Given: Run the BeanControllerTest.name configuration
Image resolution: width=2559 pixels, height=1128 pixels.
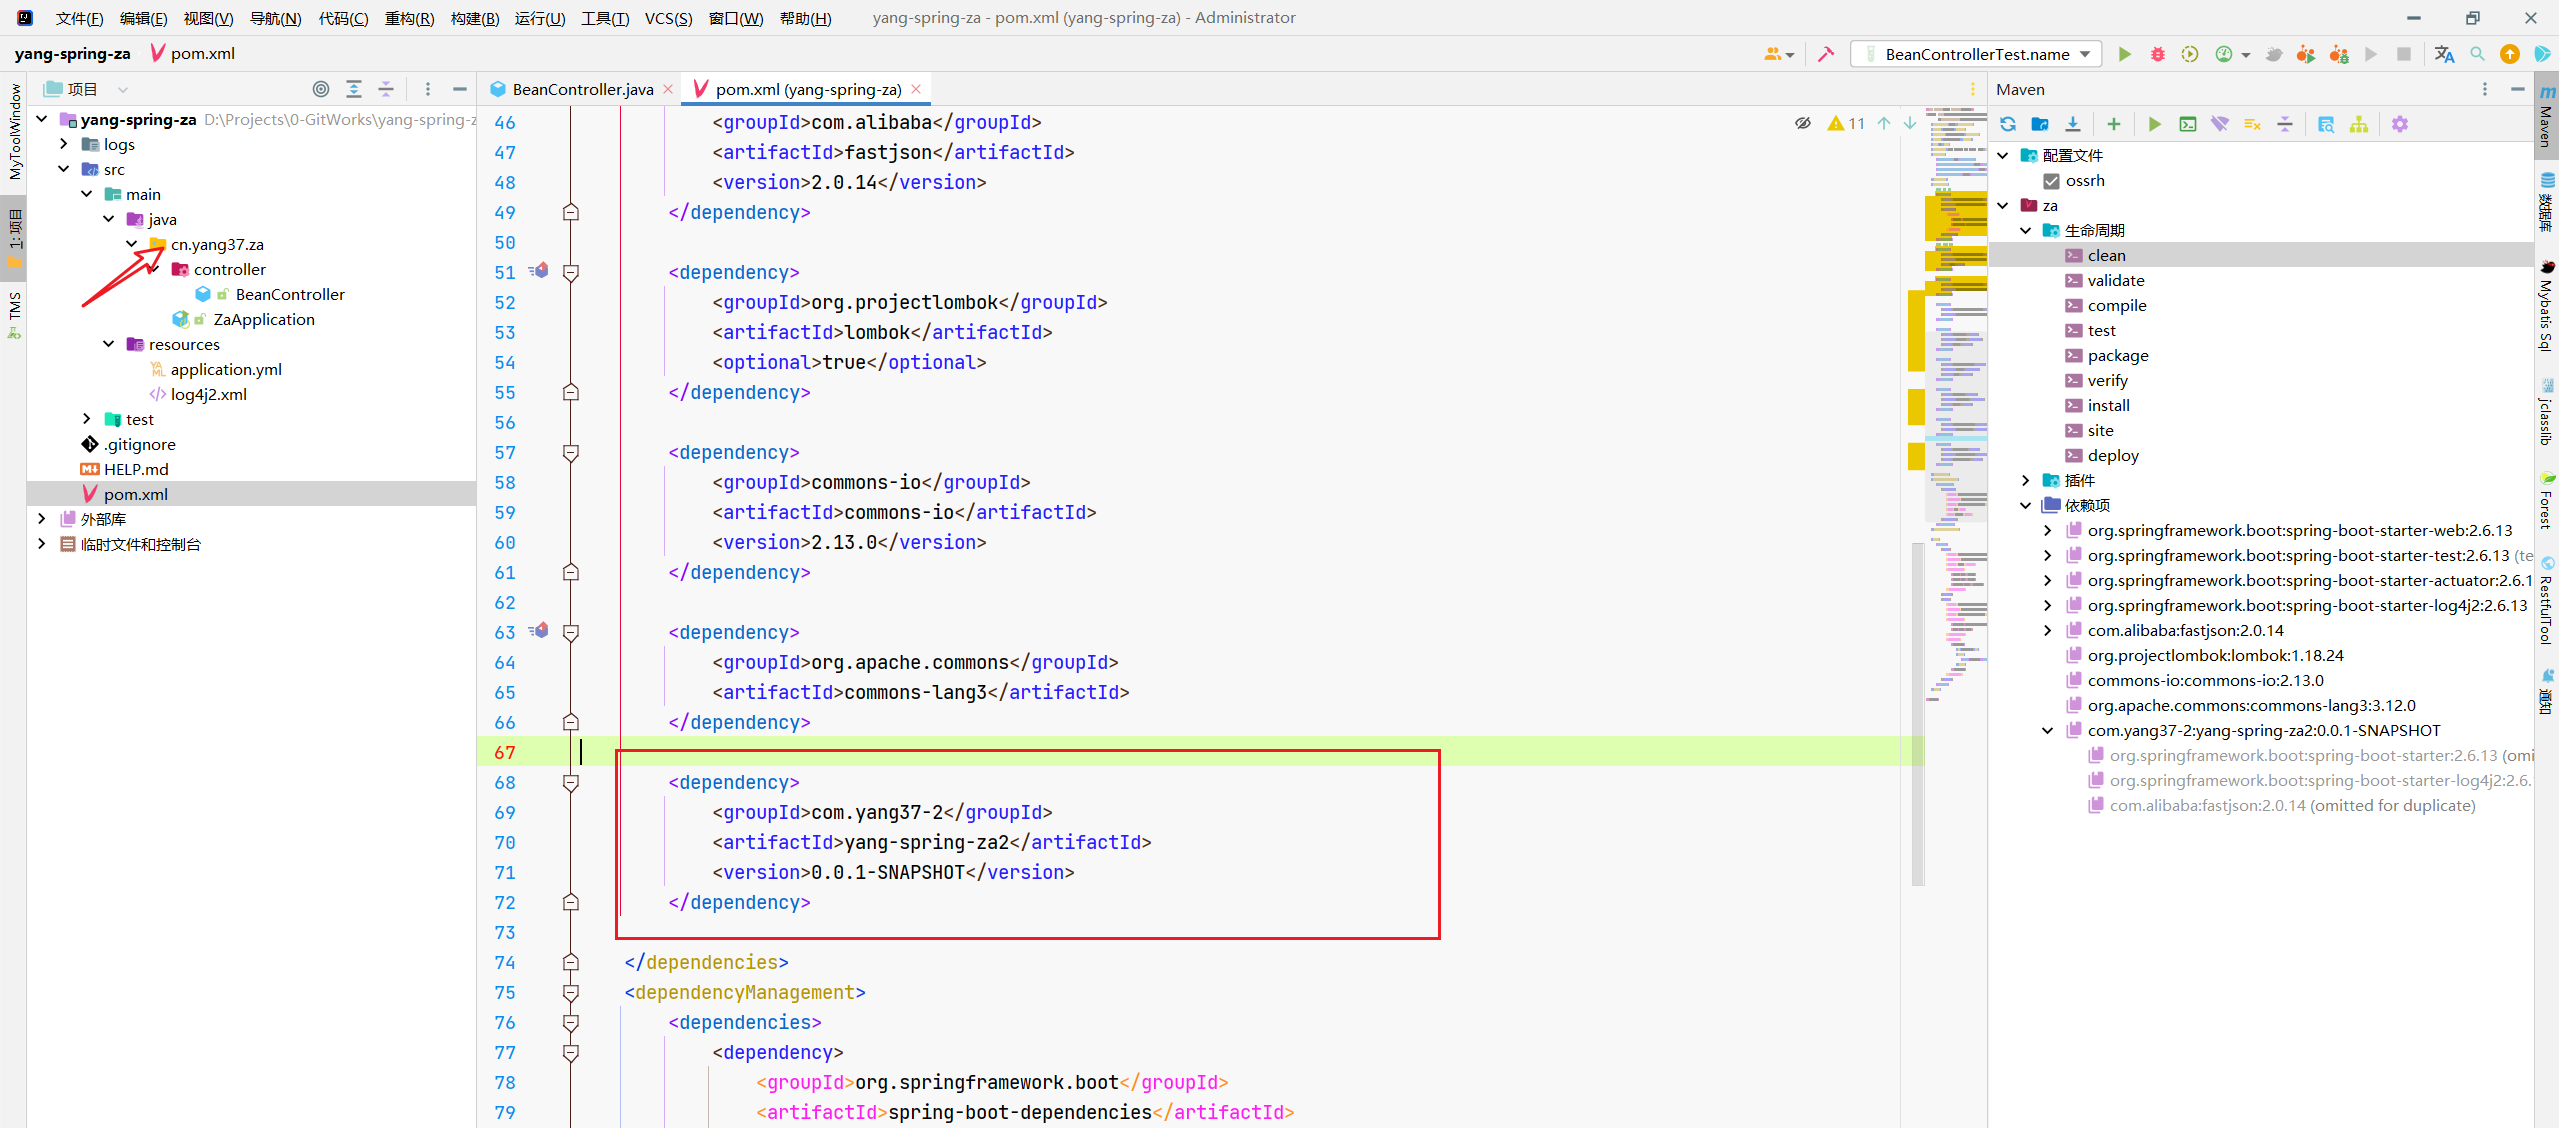Looking at the screenshot, I should pyautogui.click(x=2125, y=54).
